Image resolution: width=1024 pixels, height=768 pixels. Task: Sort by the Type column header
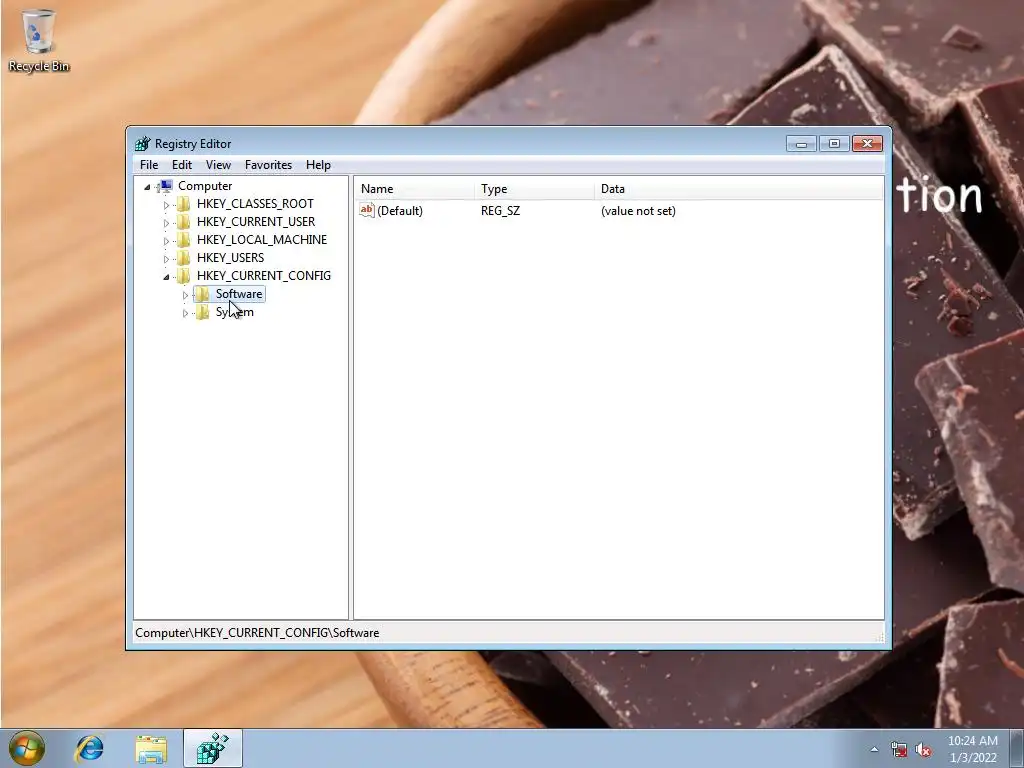tap(535, 189)
